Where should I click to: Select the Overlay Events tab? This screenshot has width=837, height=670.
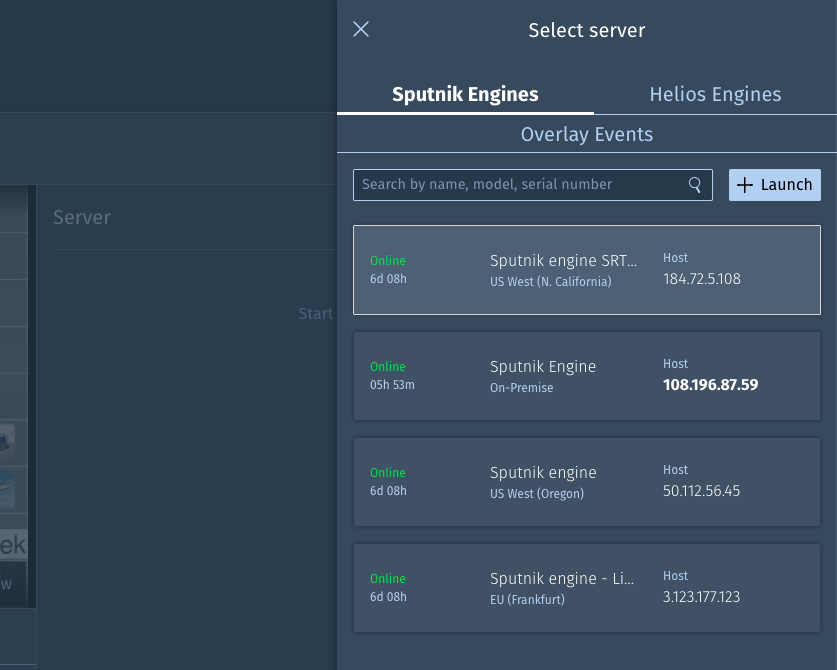(586, 135)
